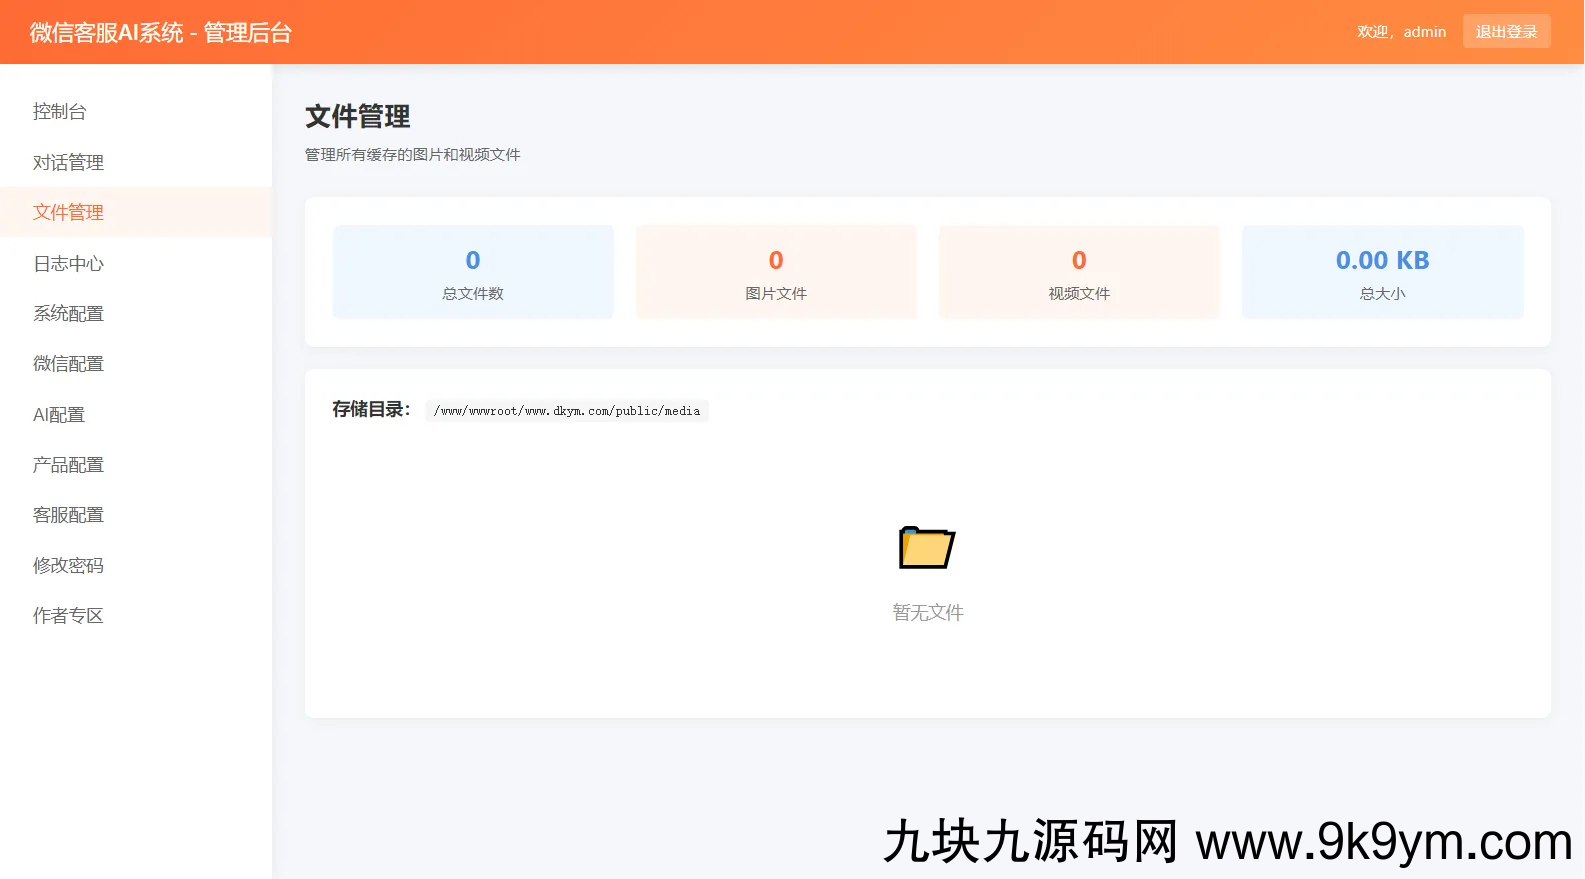Go to 对话管理 page
The width and height of the screenshot is (1585, 879).
click(x=68, y=162)
